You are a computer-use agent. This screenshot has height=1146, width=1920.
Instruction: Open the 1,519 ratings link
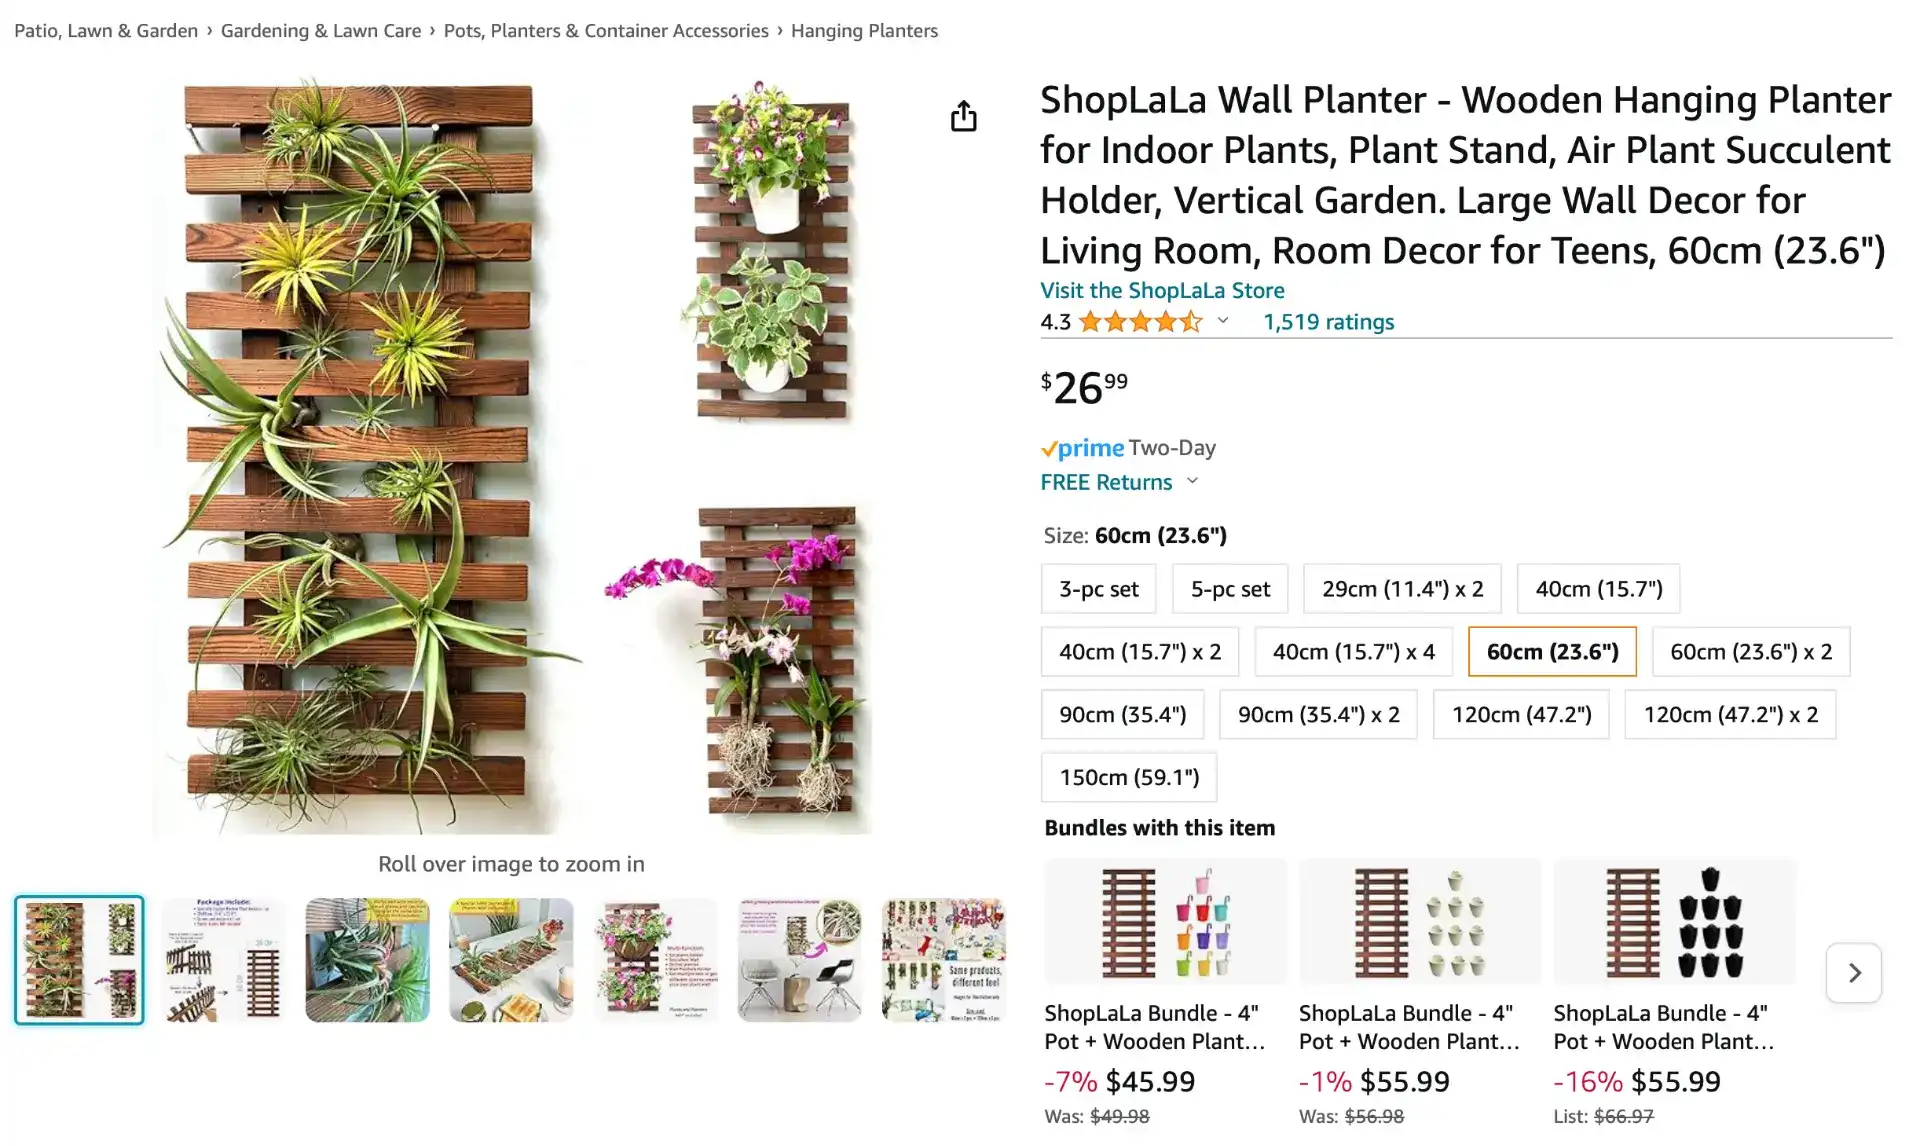(1328, 322)
